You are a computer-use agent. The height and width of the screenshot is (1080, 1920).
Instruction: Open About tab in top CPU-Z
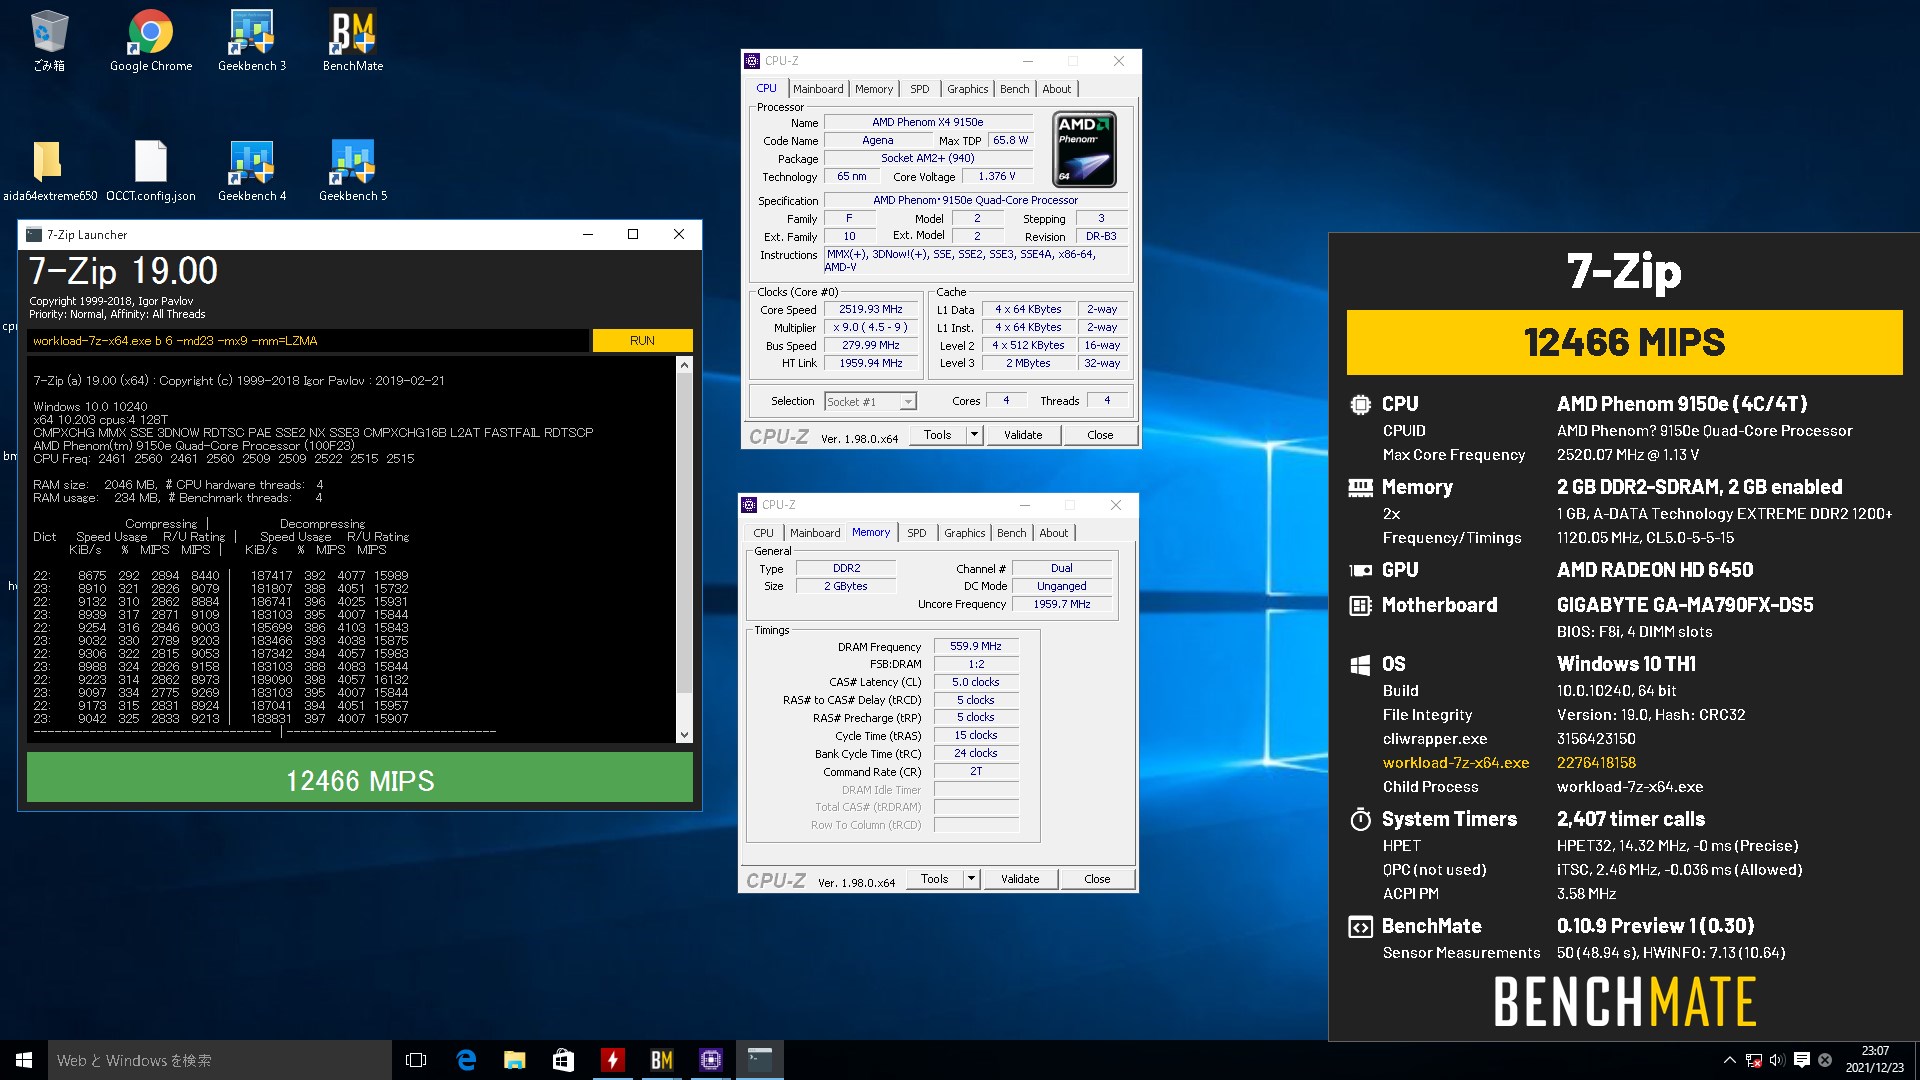pyautogui.click(x=1057, y=89)
